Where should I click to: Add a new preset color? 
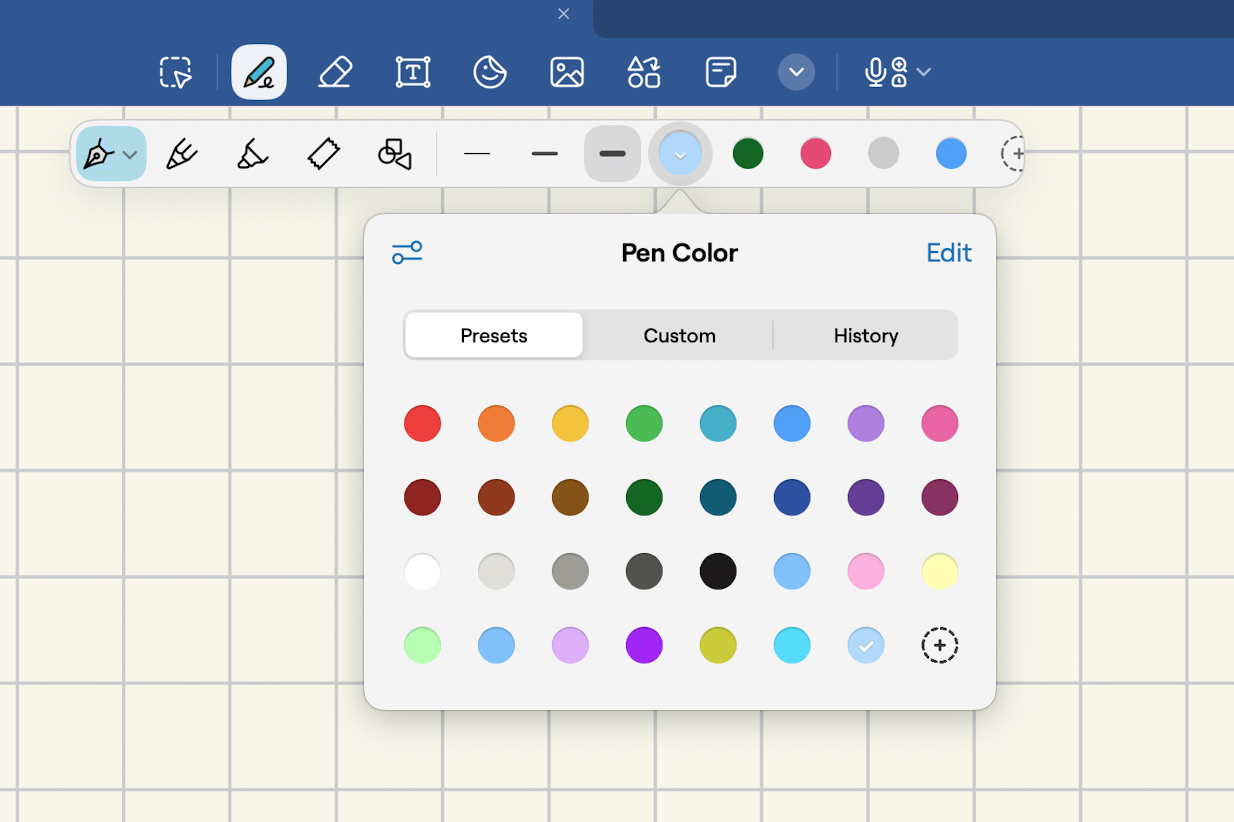pos(940,645)
